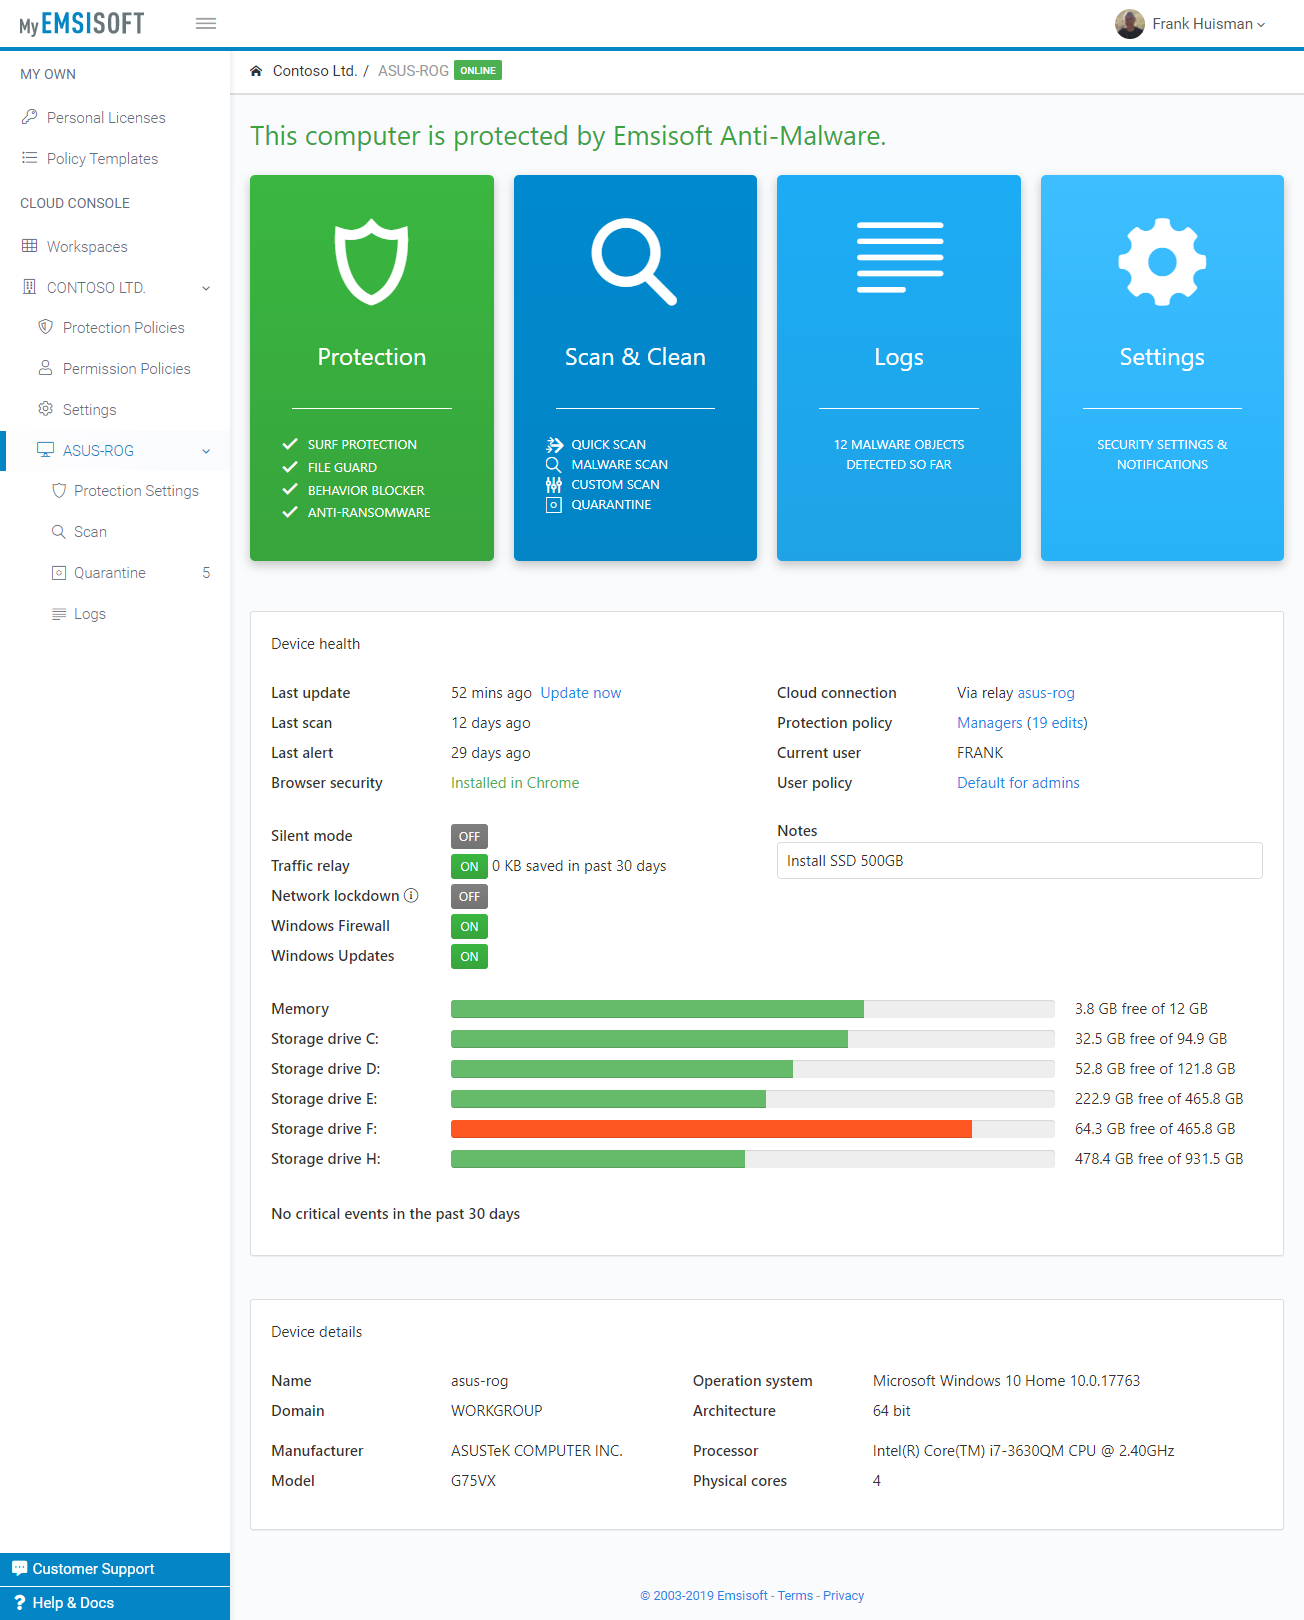Click the Protection Settings shield icon
This screenshot has height=1620, width=1304.
(x=59, y=490)
